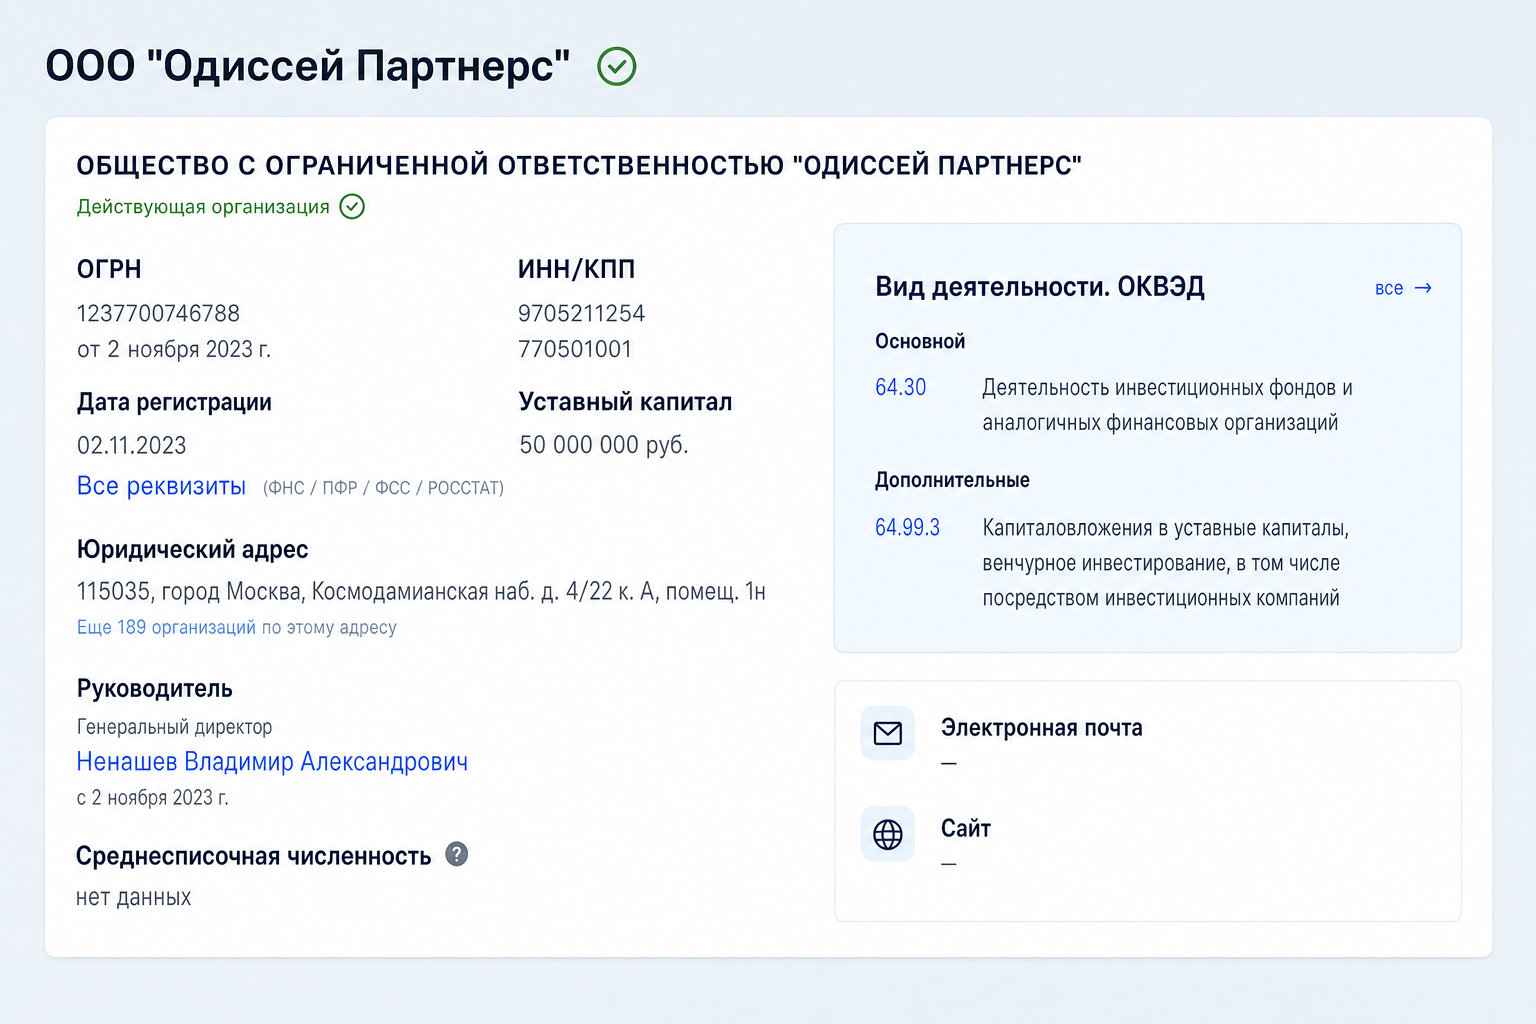Click the checkmark next to Действующая организация
Screen dimensions: 1536x1024
(352, 207)
